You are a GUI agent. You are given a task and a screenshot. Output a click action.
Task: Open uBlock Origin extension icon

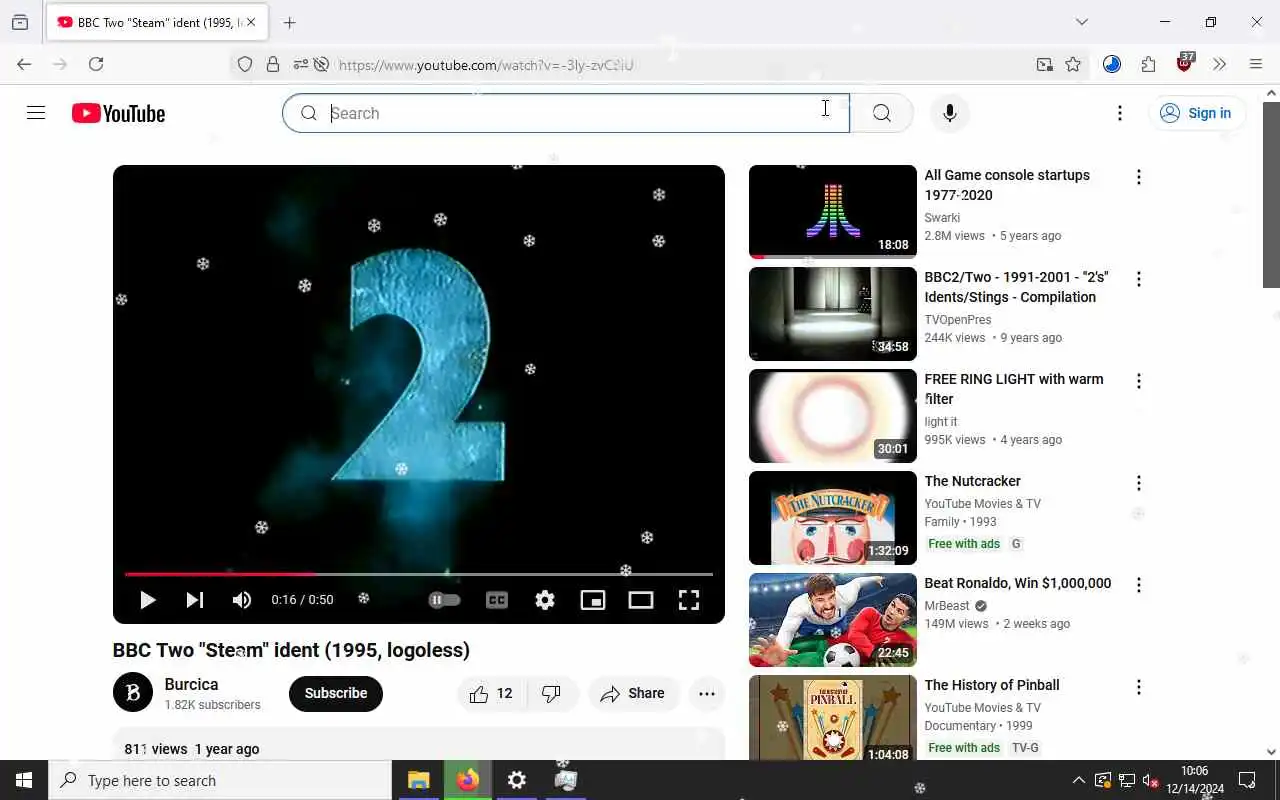(1185, 63)
